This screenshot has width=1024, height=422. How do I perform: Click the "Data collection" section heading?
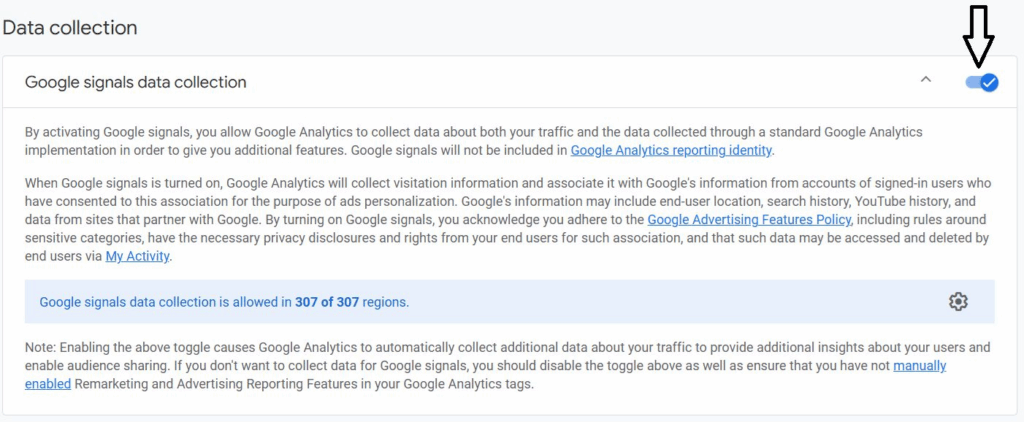pos(70,28)
